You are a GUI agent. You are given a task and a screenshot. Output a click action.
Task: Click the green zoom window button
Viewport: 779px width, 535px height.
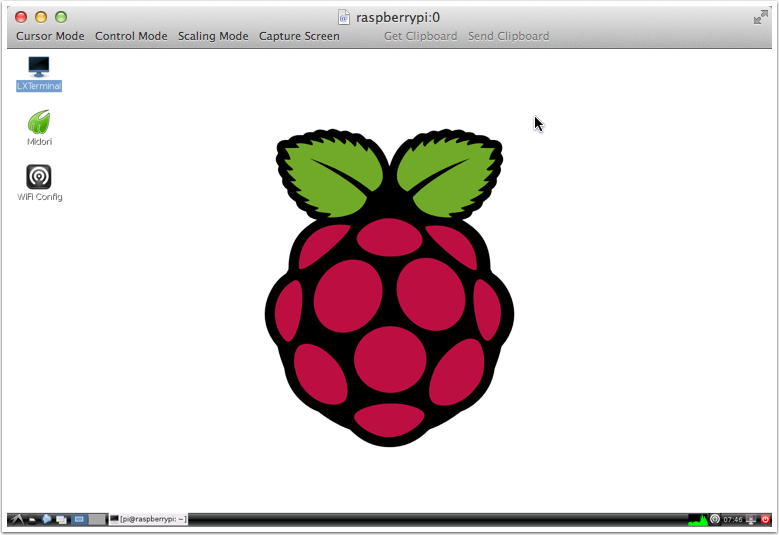61,17
